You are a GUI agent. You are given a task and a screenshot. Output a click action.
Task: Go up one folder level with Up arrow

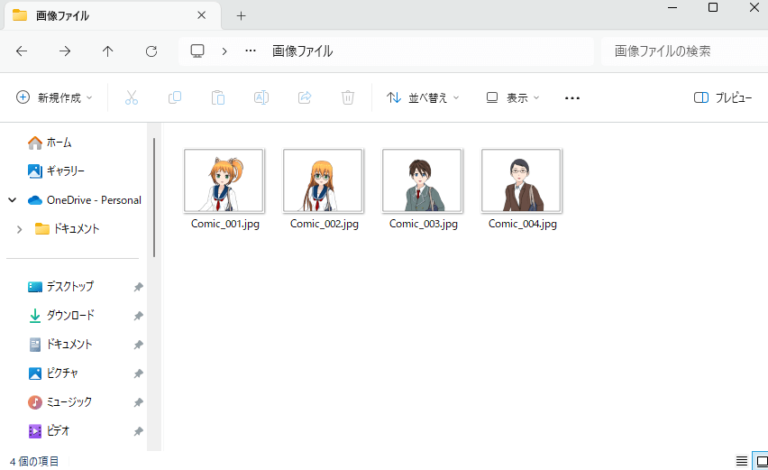click(108, 51)
